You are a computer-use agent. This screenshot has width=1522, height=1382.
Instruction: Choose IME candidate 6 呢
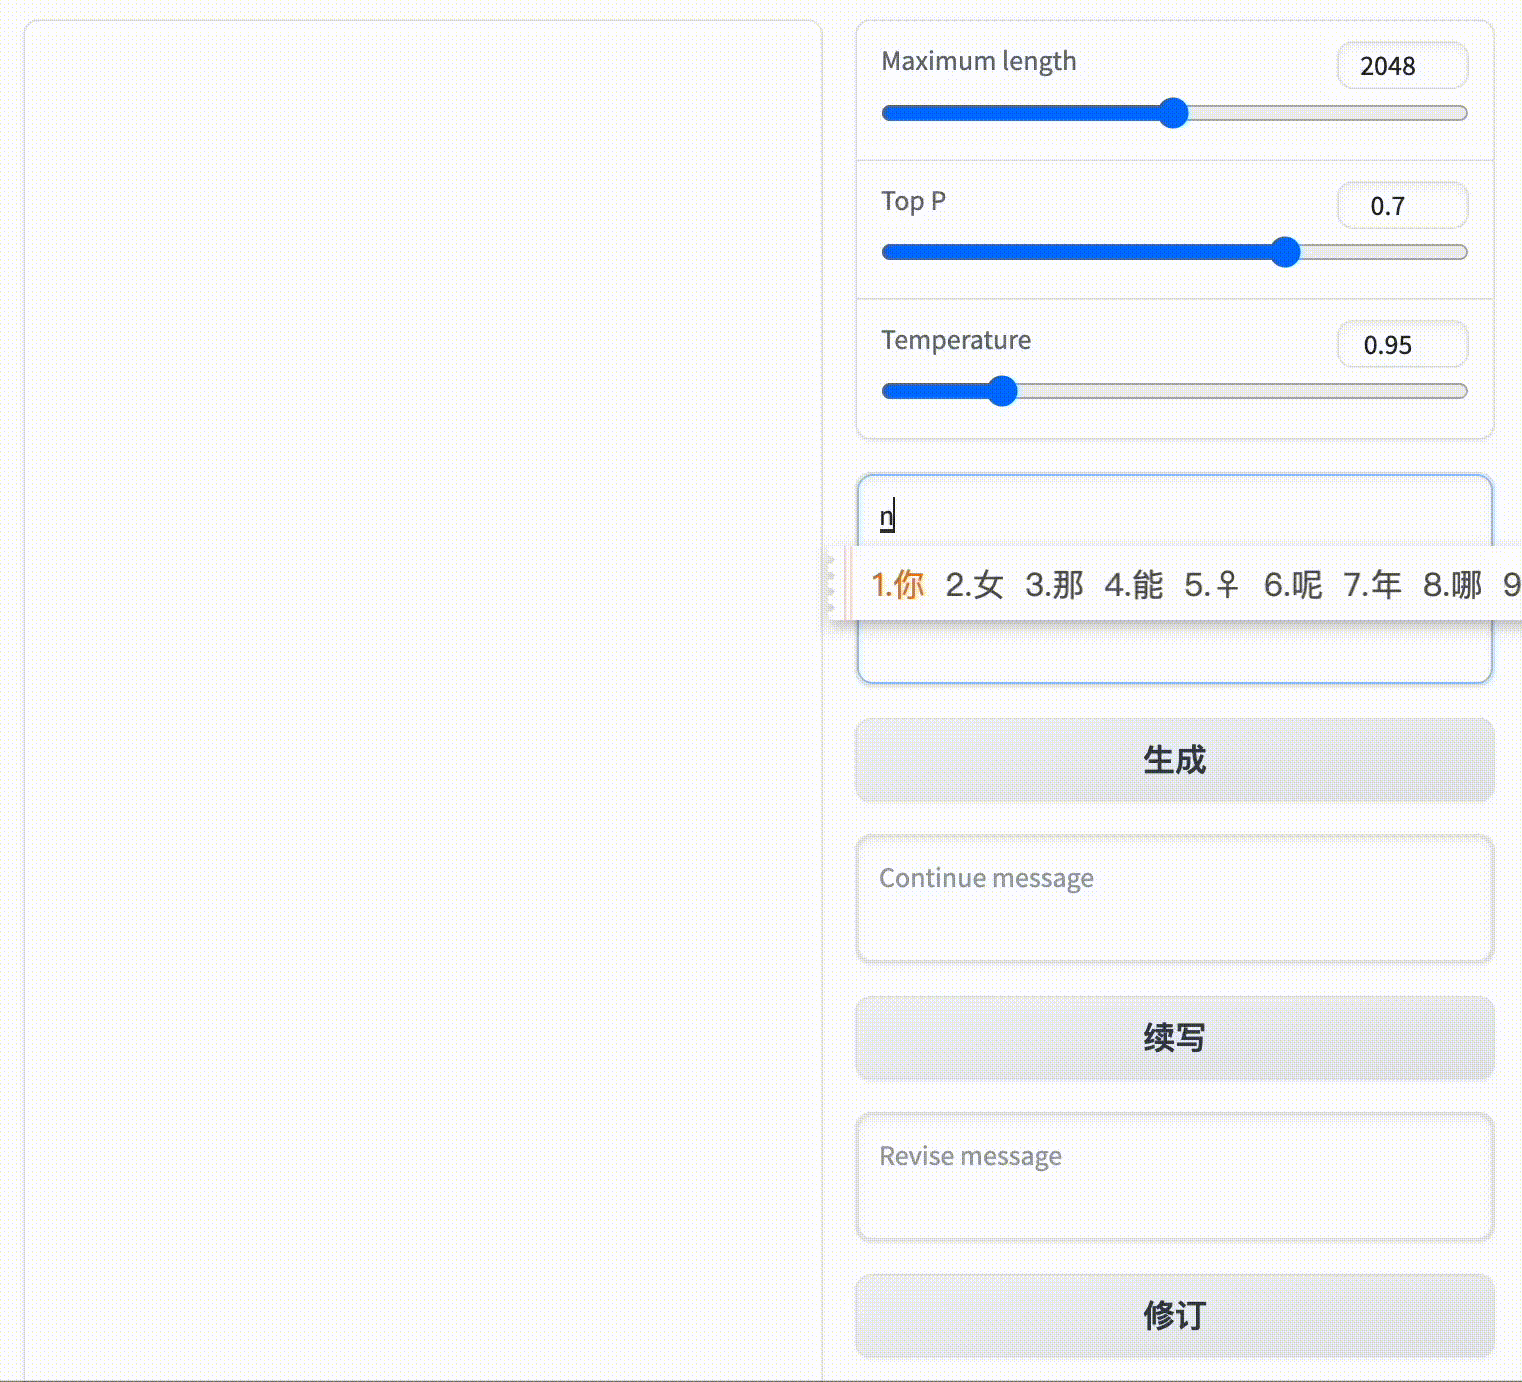click(1293, 584)
